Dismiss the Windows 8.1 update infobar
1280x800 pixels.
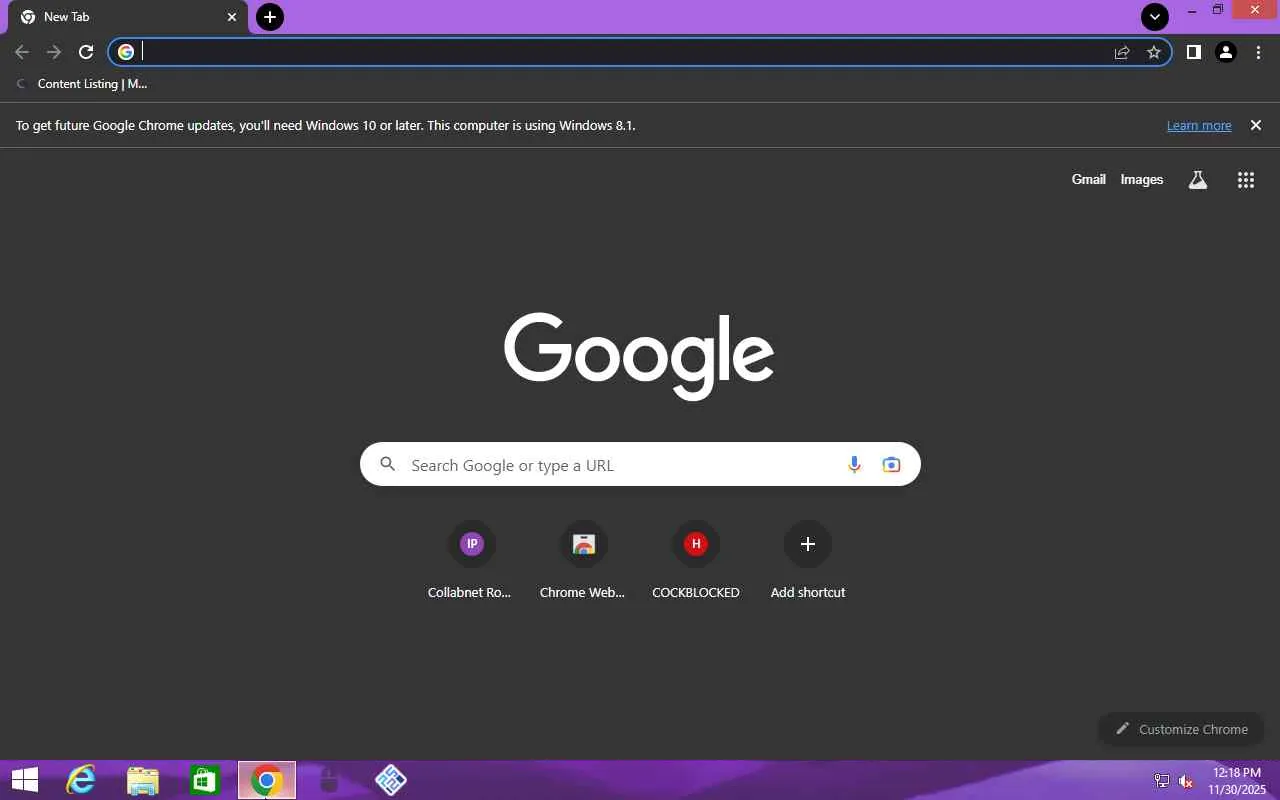click(x=1256, y=125)
